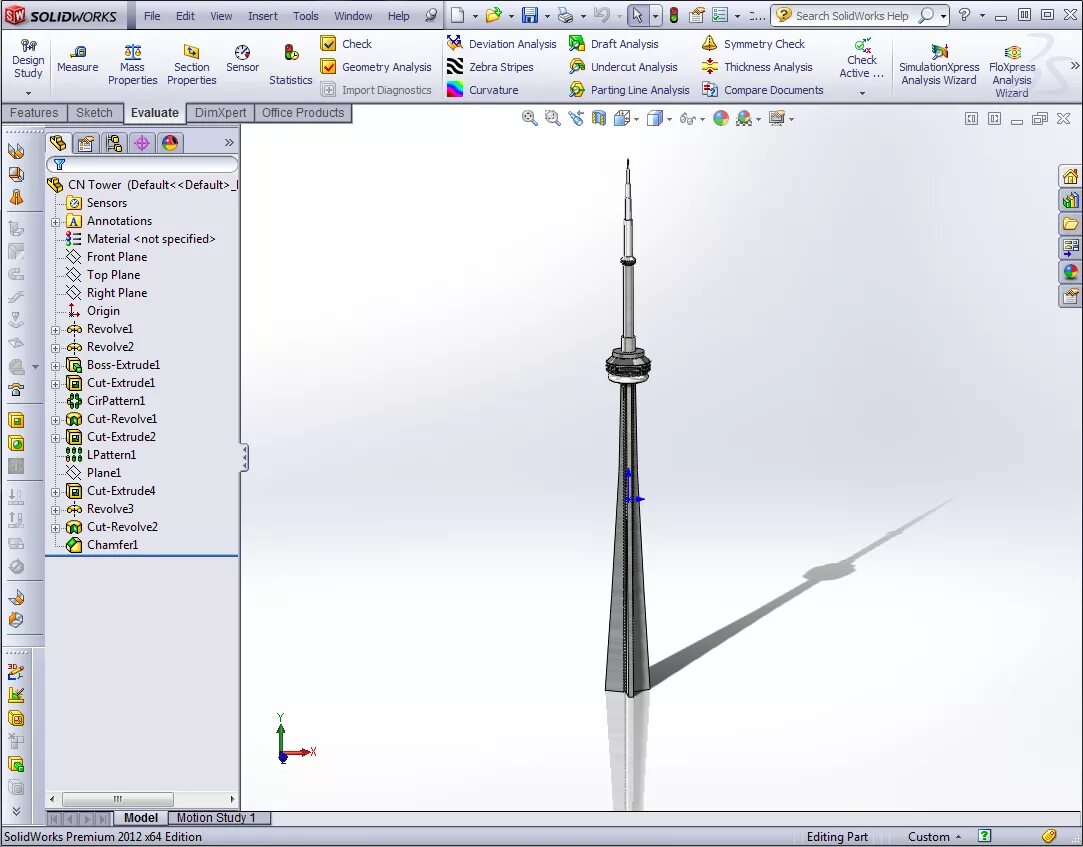Screen dimensions: 1083x847
Task: Click the Save toolbar icon
Action: coord(530,15)
